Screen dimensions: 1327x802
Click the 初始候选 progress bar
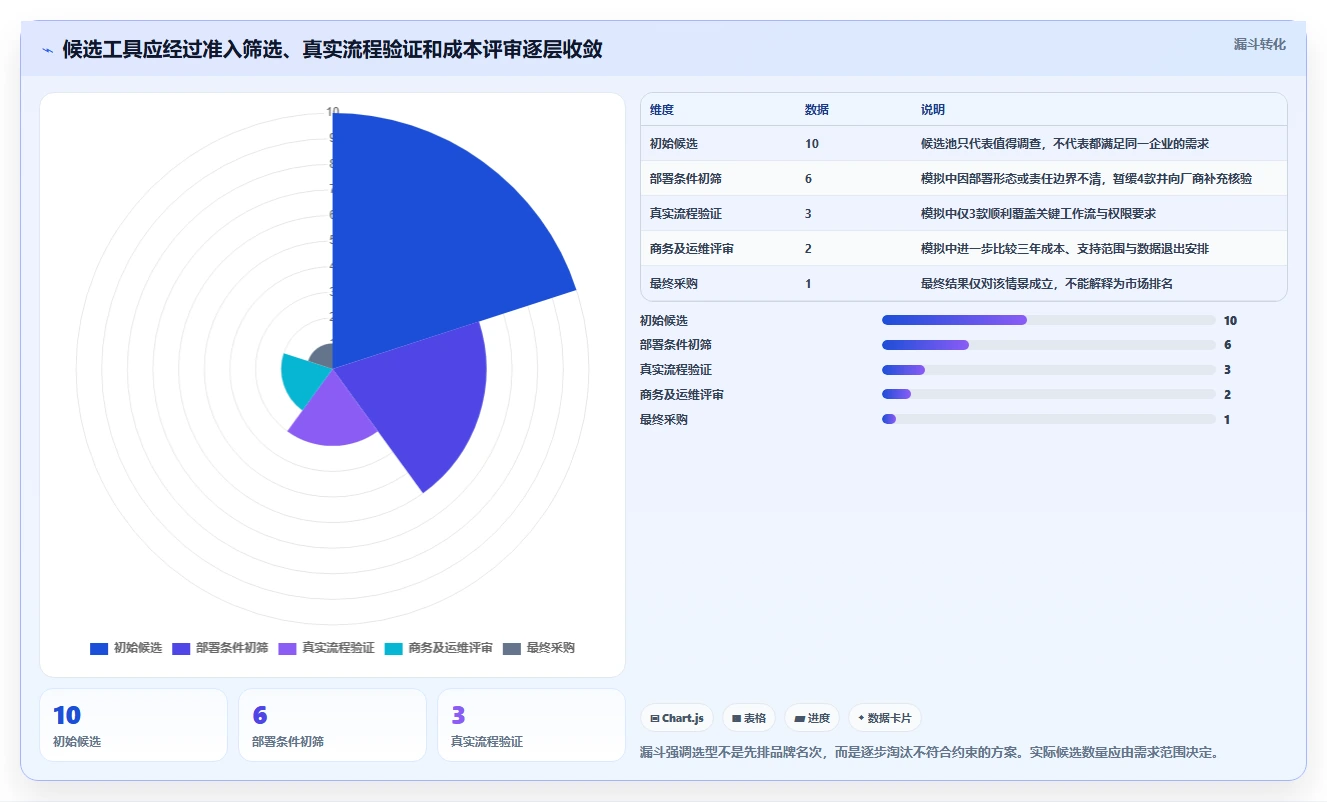(x=1048, y=320)
